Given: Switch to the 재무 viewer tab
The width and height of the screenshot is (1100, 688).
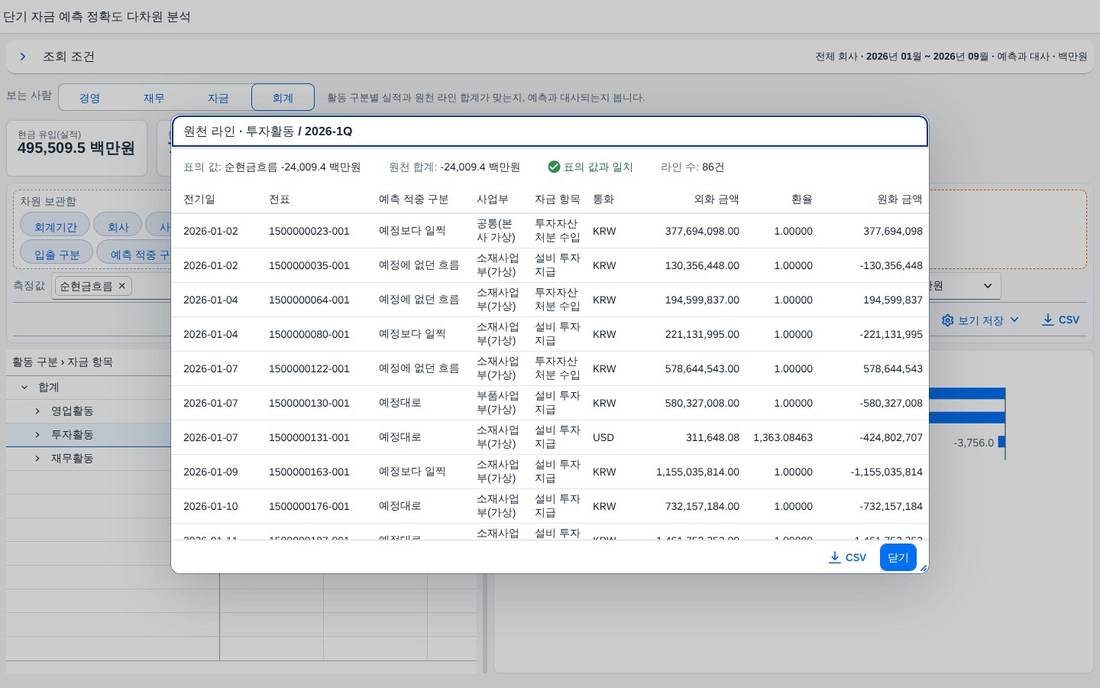Looking at the screenshot, I should click(x=154, y=98).
